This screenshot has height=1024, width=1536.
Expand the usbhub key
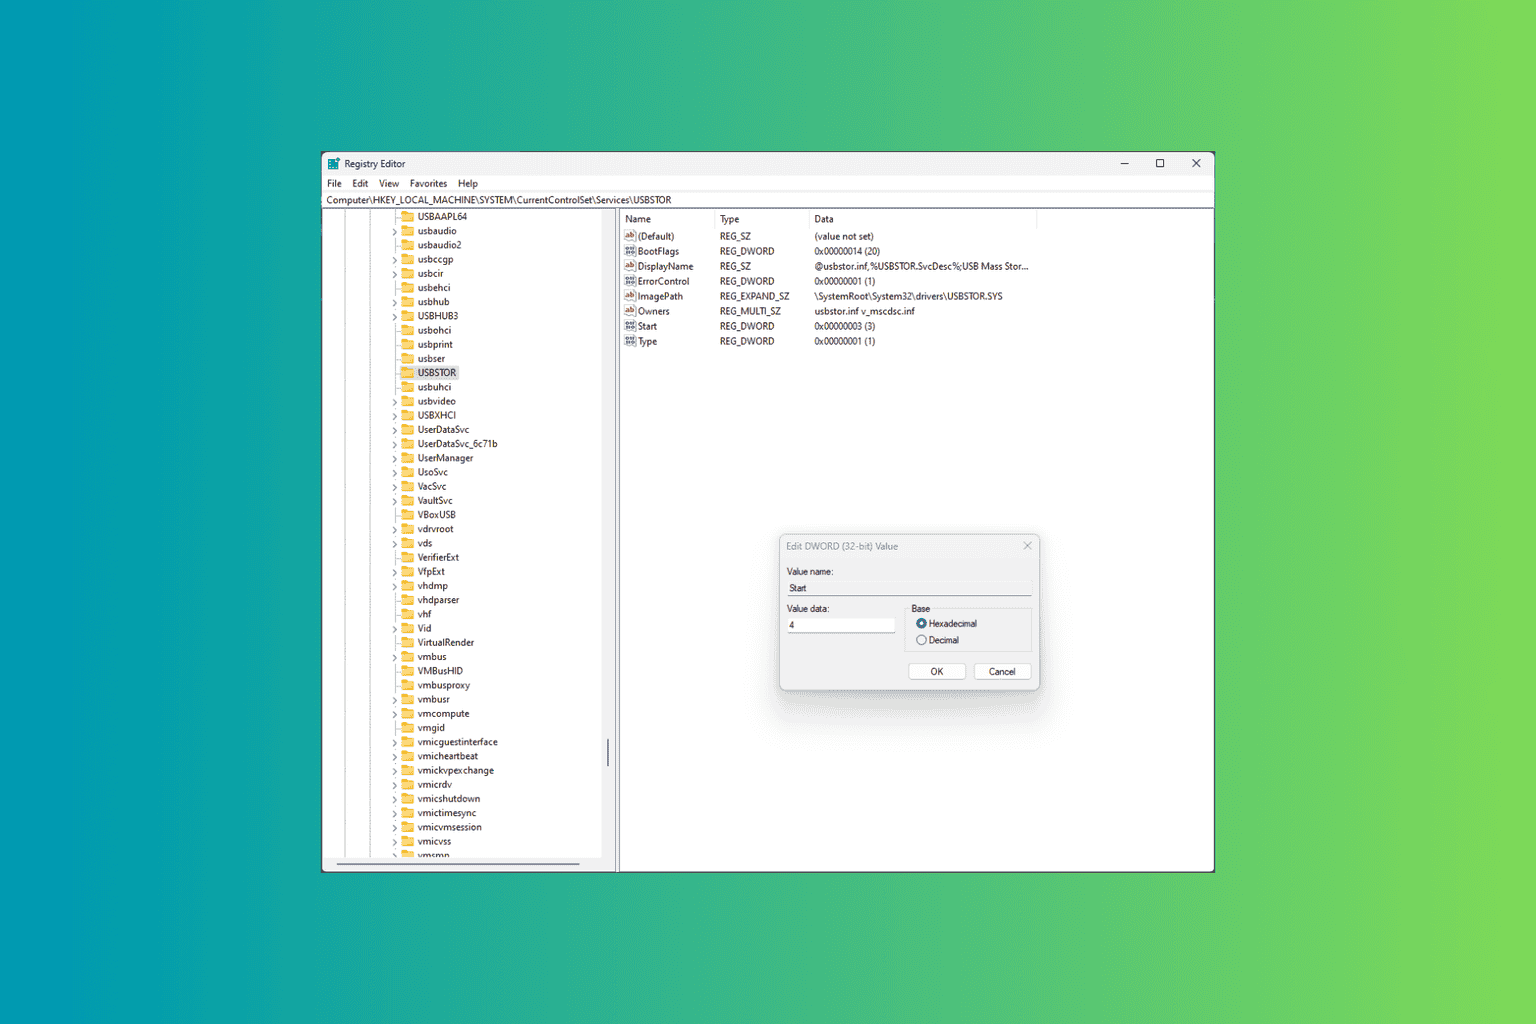pyautogui.click(x=395, y=302)
